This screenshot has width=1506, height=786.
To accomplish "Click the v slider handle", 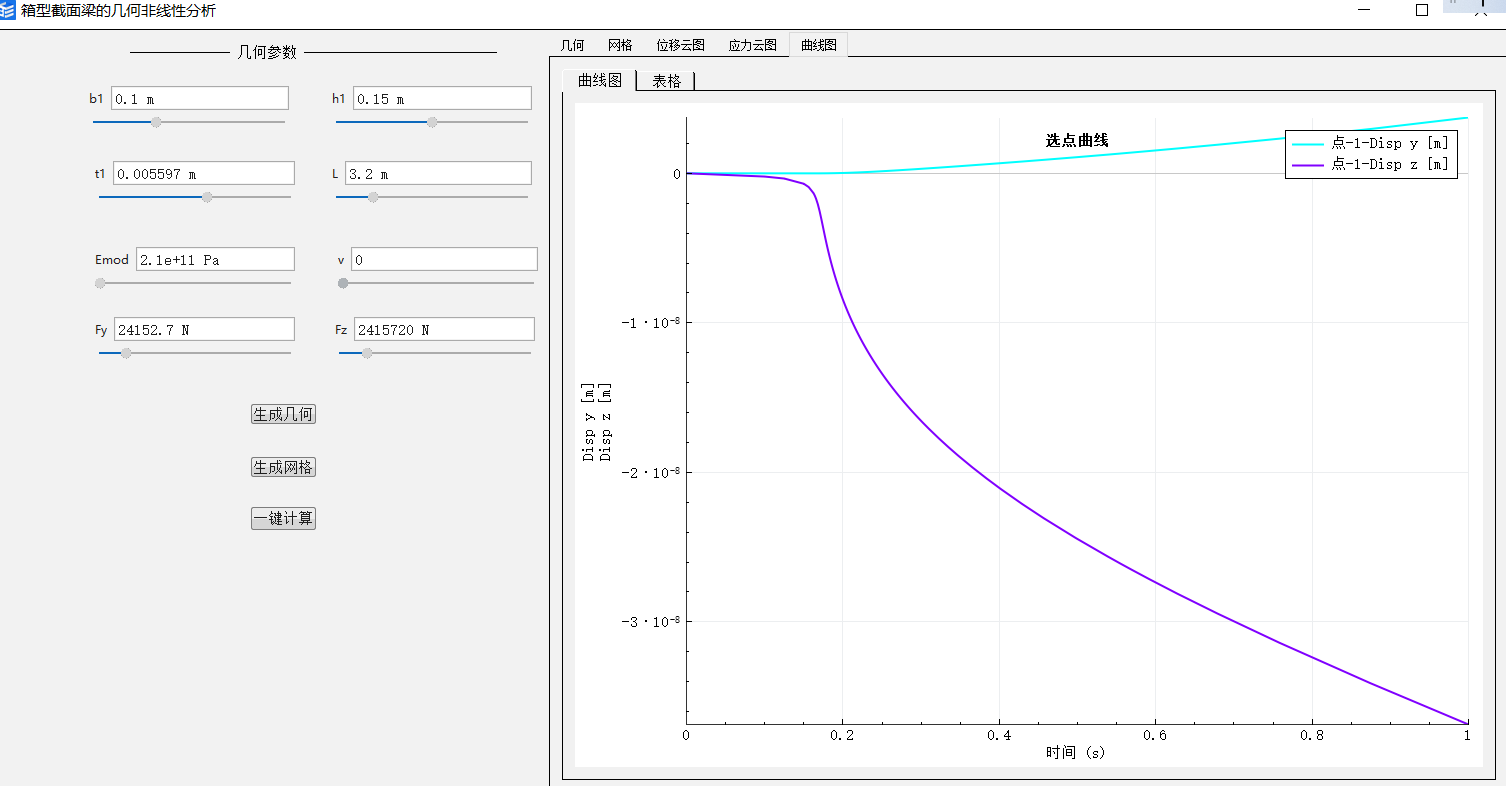I will click(343, 283).
